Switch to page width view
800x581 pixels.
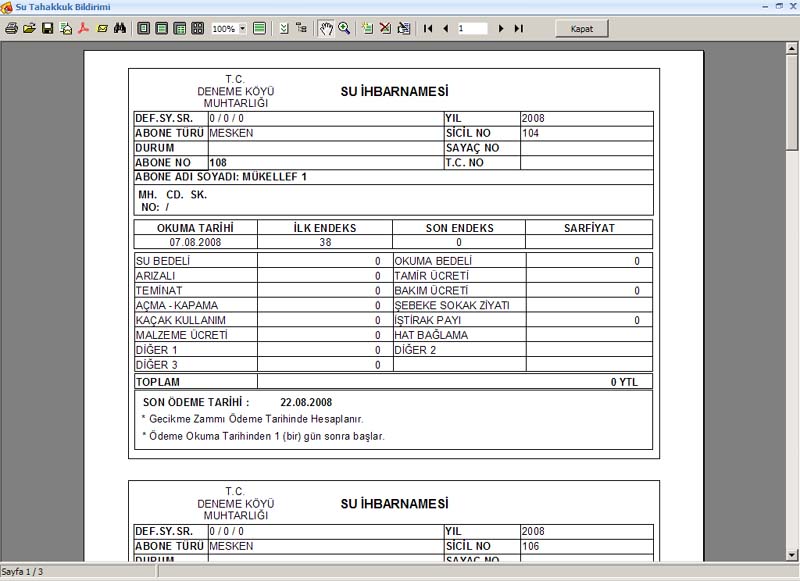(x=162, y=29)
